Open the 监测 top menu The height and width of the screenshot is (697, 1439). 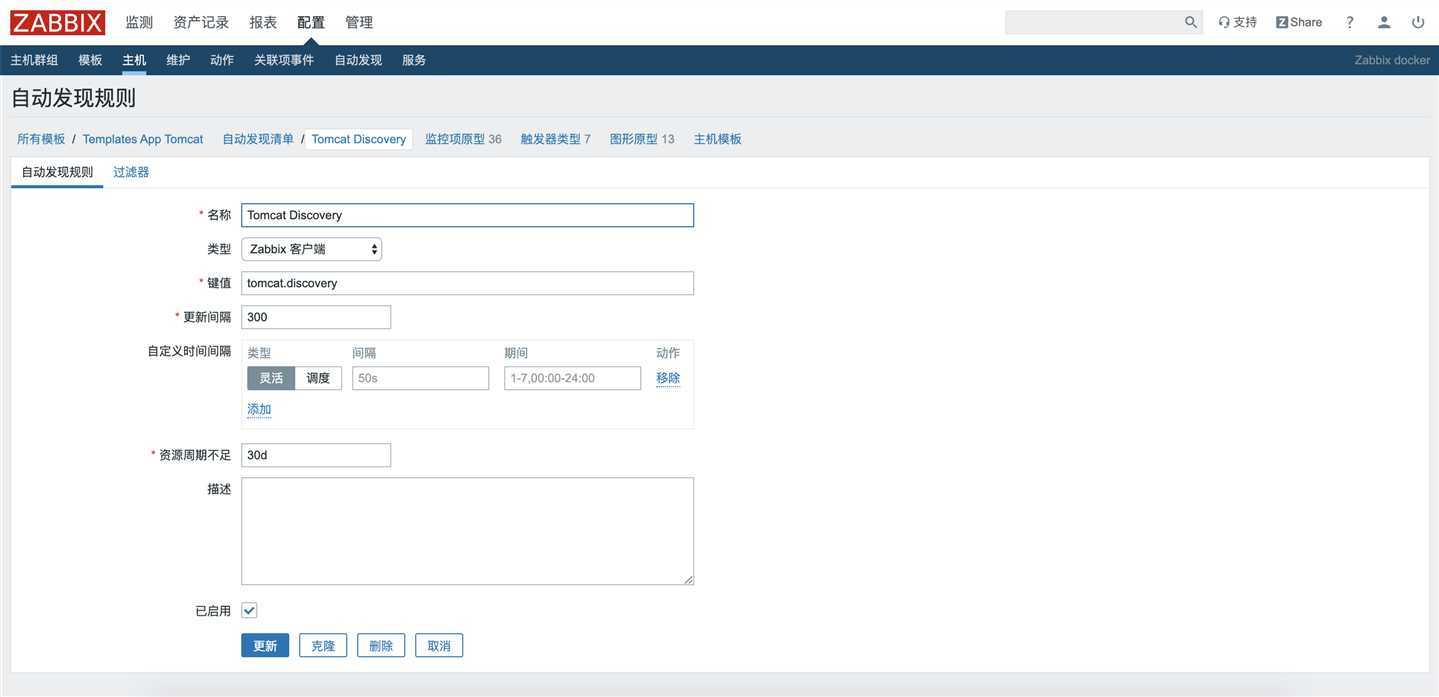click(139, 22)
